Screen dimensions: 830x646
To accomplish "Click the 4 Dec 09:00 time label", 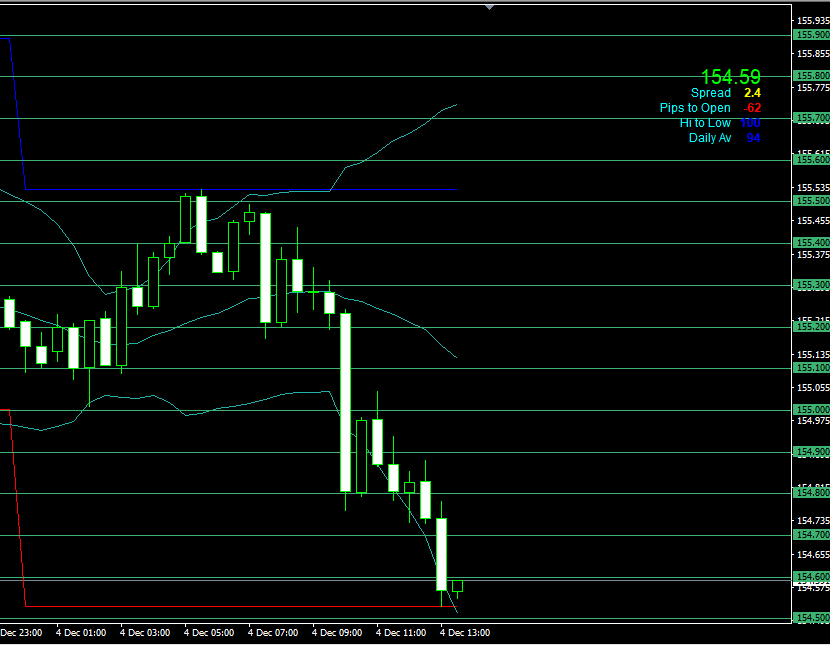I will (x=337, y=633).
